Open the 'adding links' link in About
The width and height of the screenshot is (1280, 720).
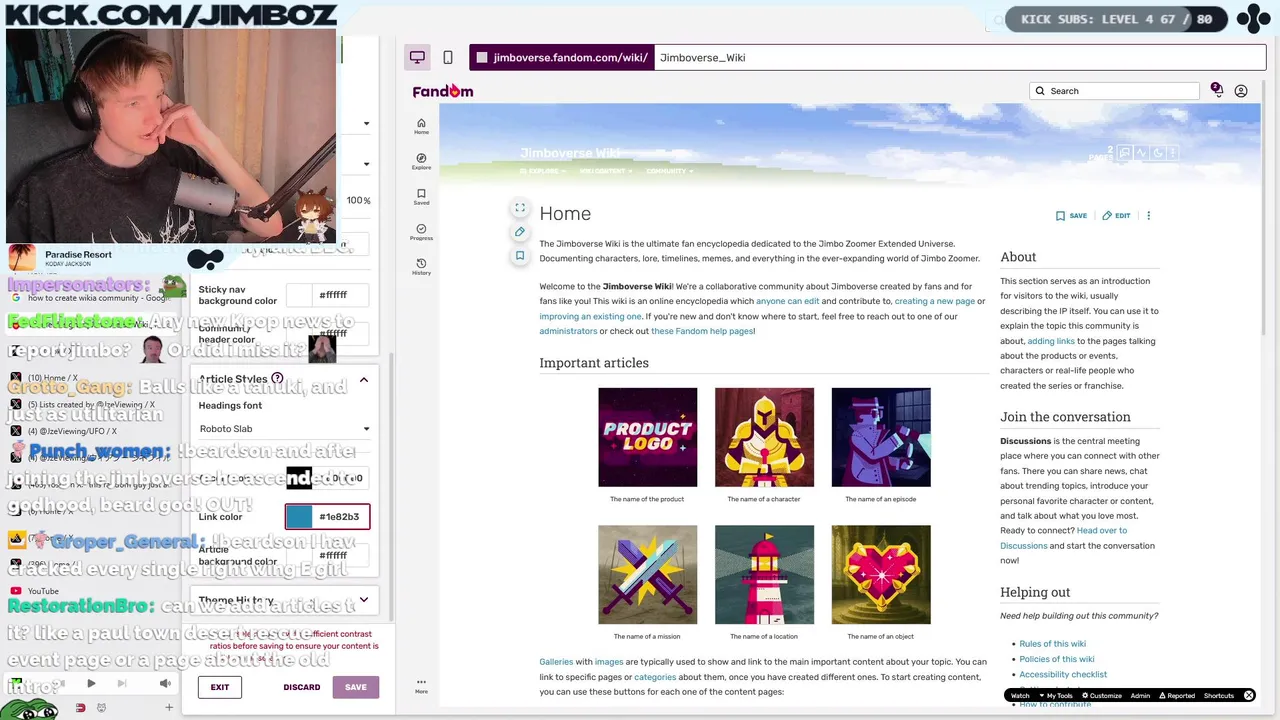[x=1051, y=341]
